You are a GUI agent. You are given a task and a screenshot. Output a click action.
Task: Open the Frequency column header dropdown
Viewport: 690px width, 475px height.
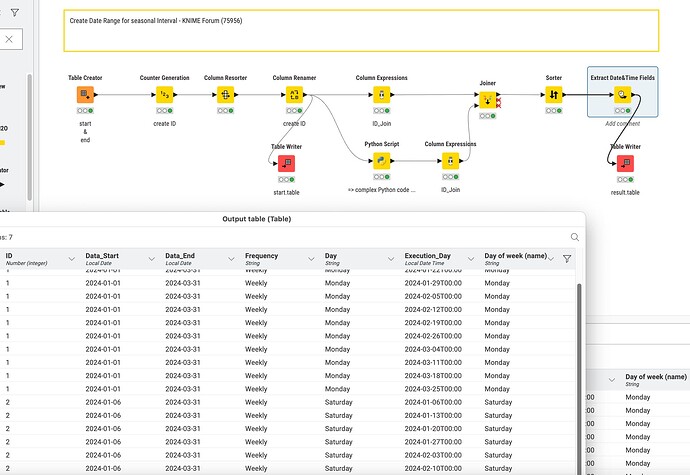tap(311, 259)
